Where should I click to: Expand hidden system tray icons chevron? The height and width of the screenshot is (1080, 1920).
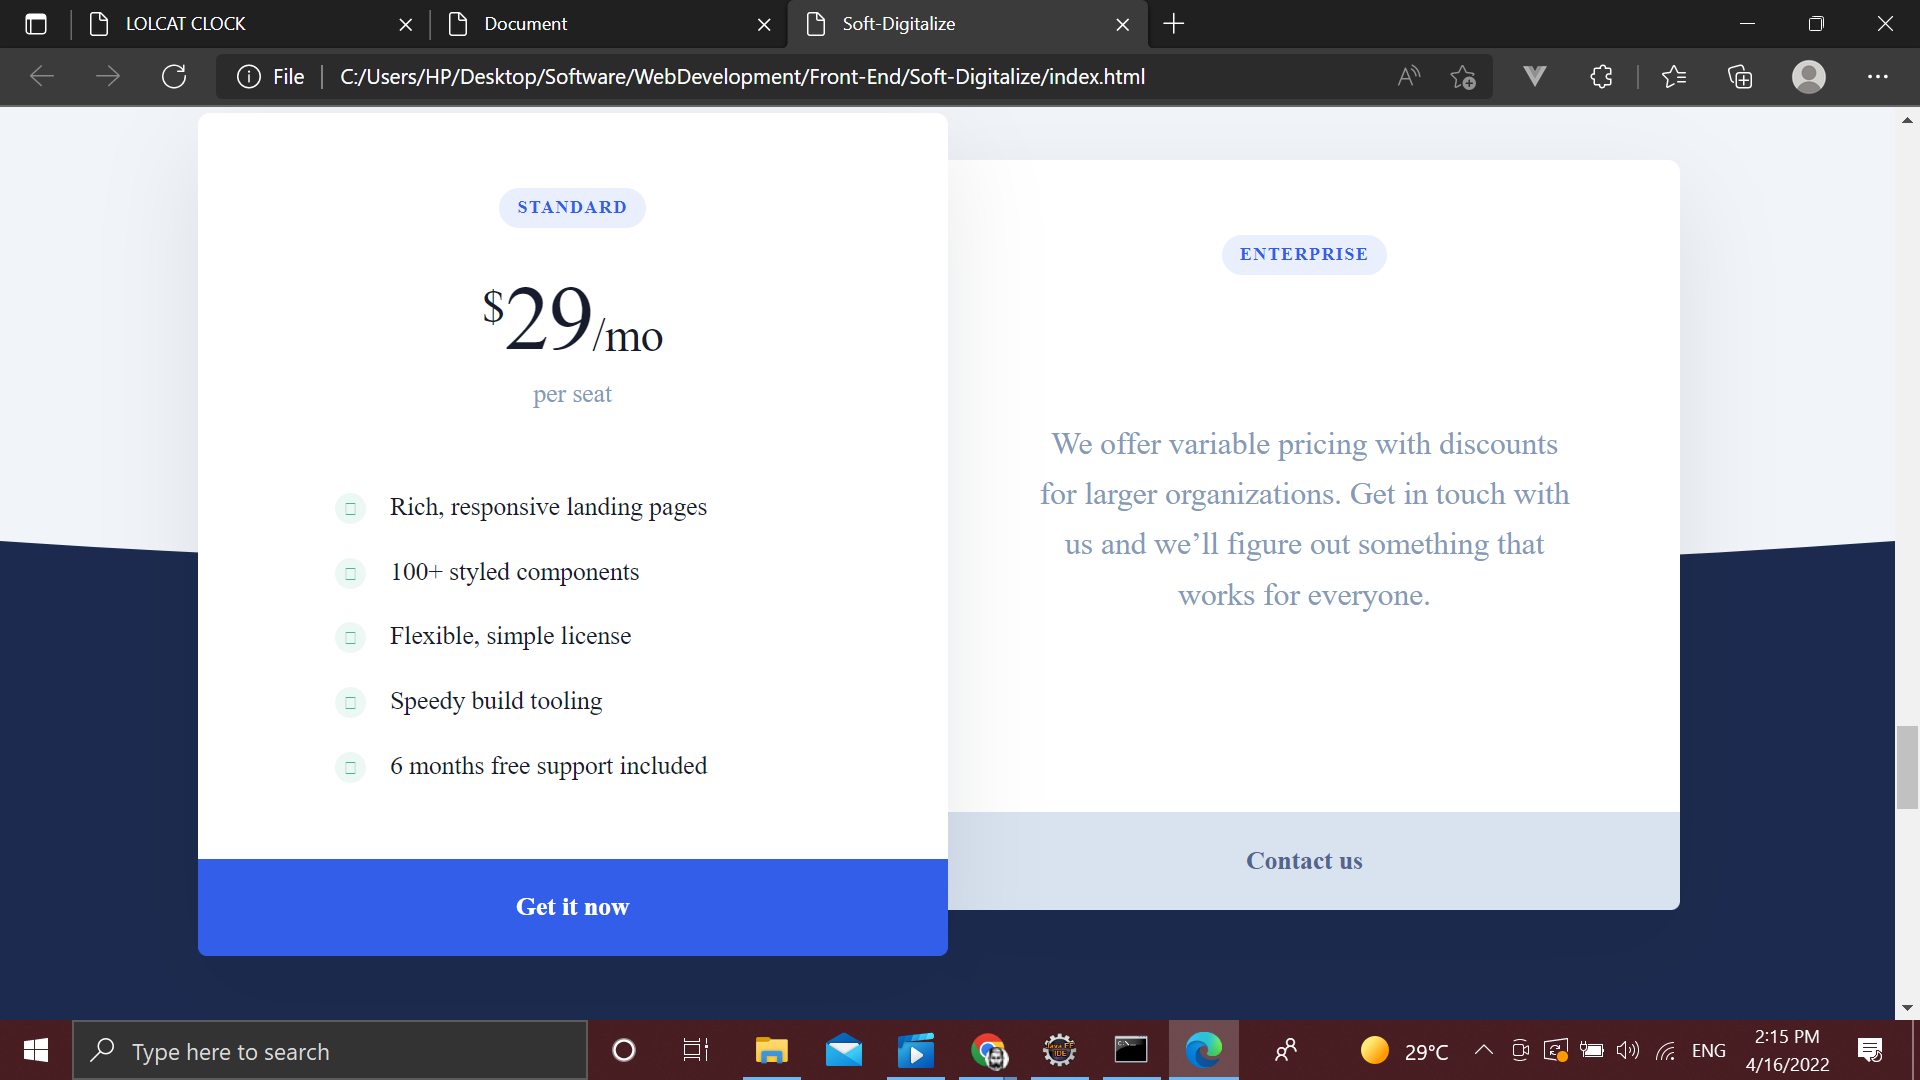tap(1483, 1050)
